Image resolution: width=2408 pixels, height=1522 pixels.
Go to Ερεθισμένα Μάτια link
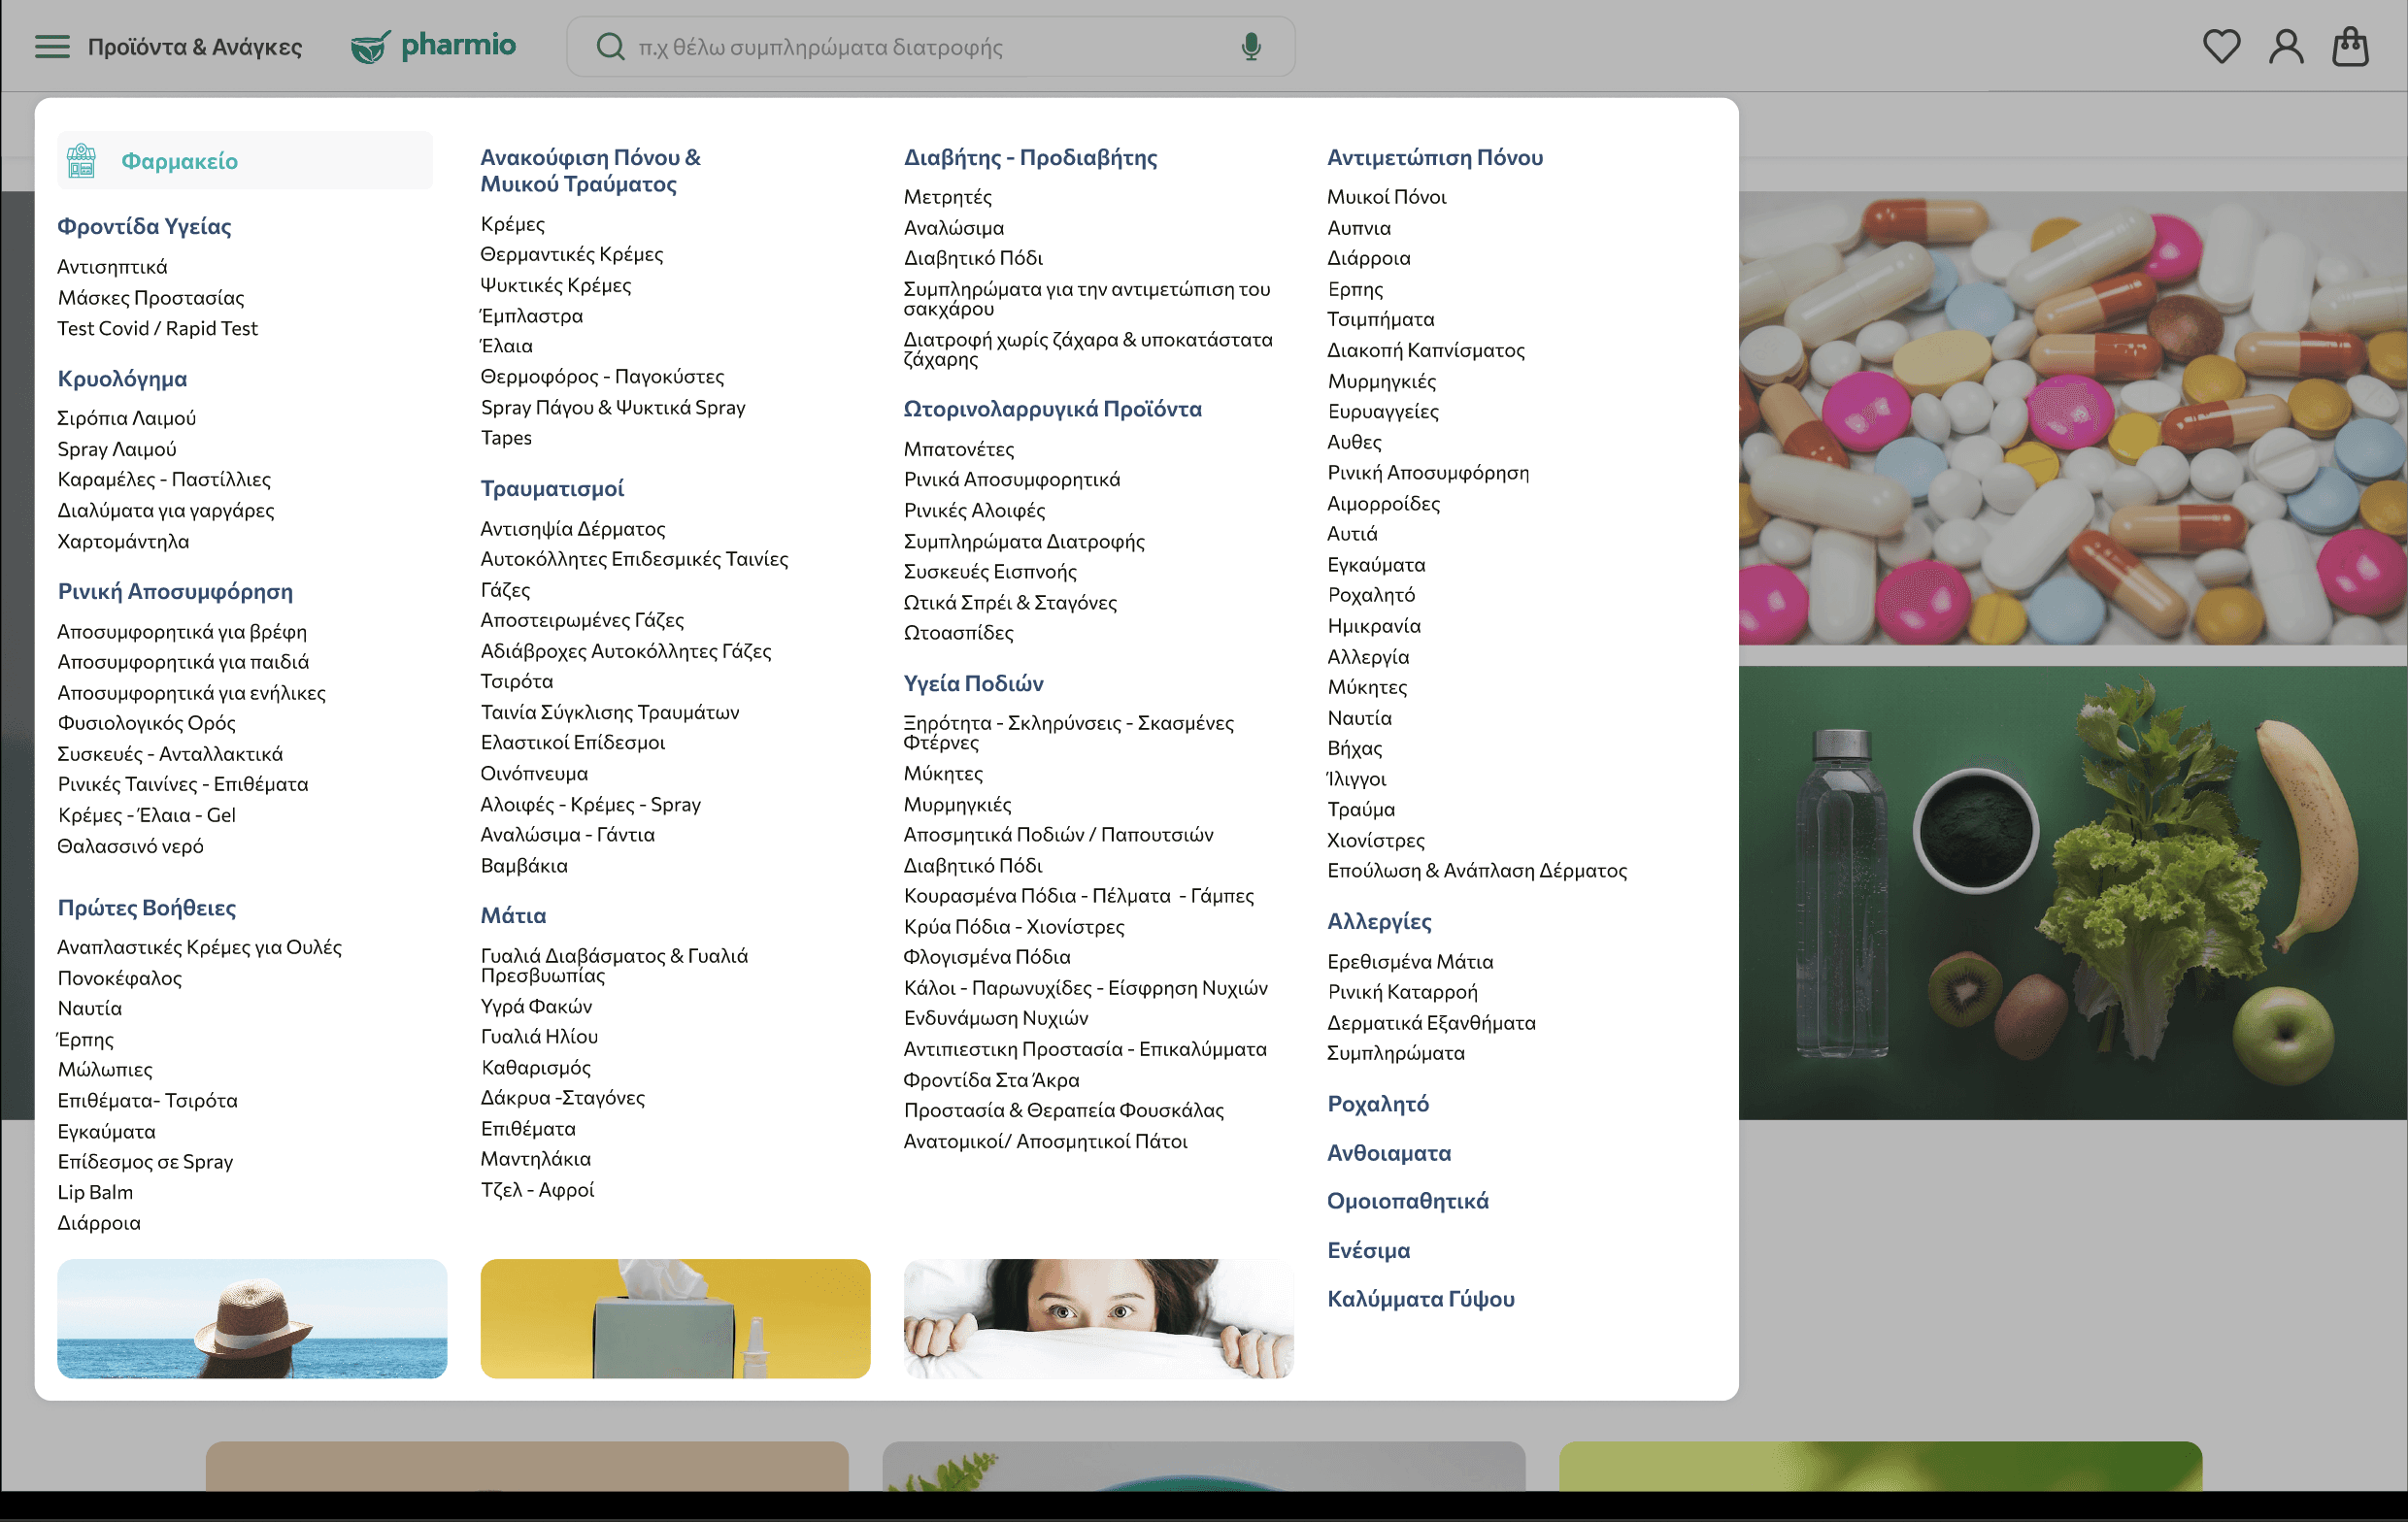point(1409,961)
